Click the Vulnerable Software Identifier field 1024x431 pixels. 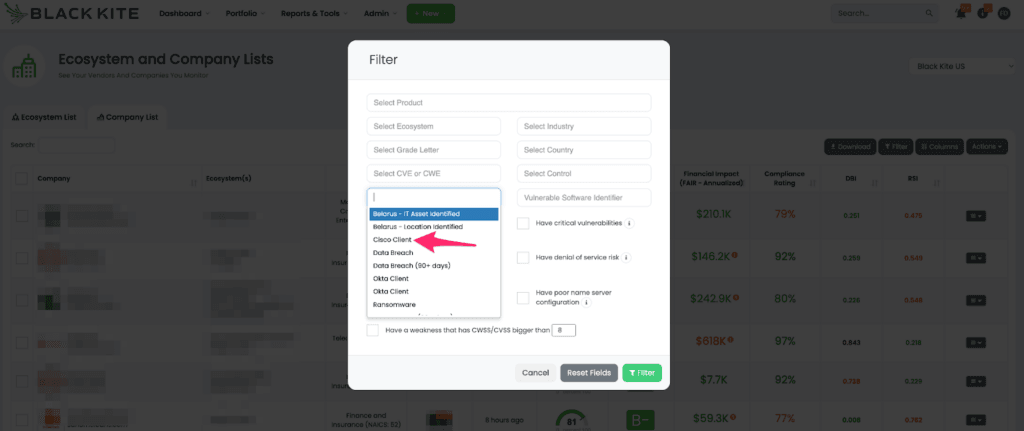coord(583,198)
